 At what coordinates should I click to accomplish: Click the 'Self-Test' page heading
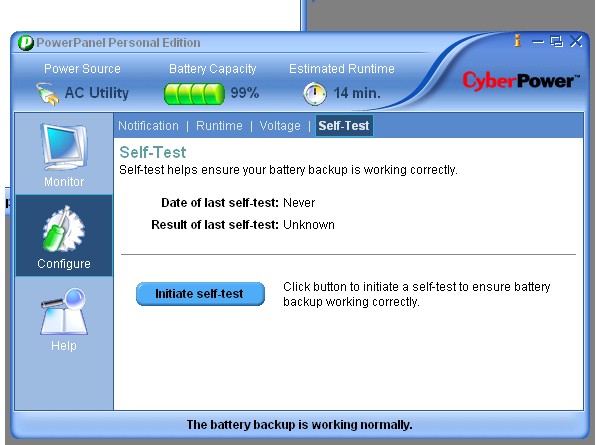coord(153,152)
